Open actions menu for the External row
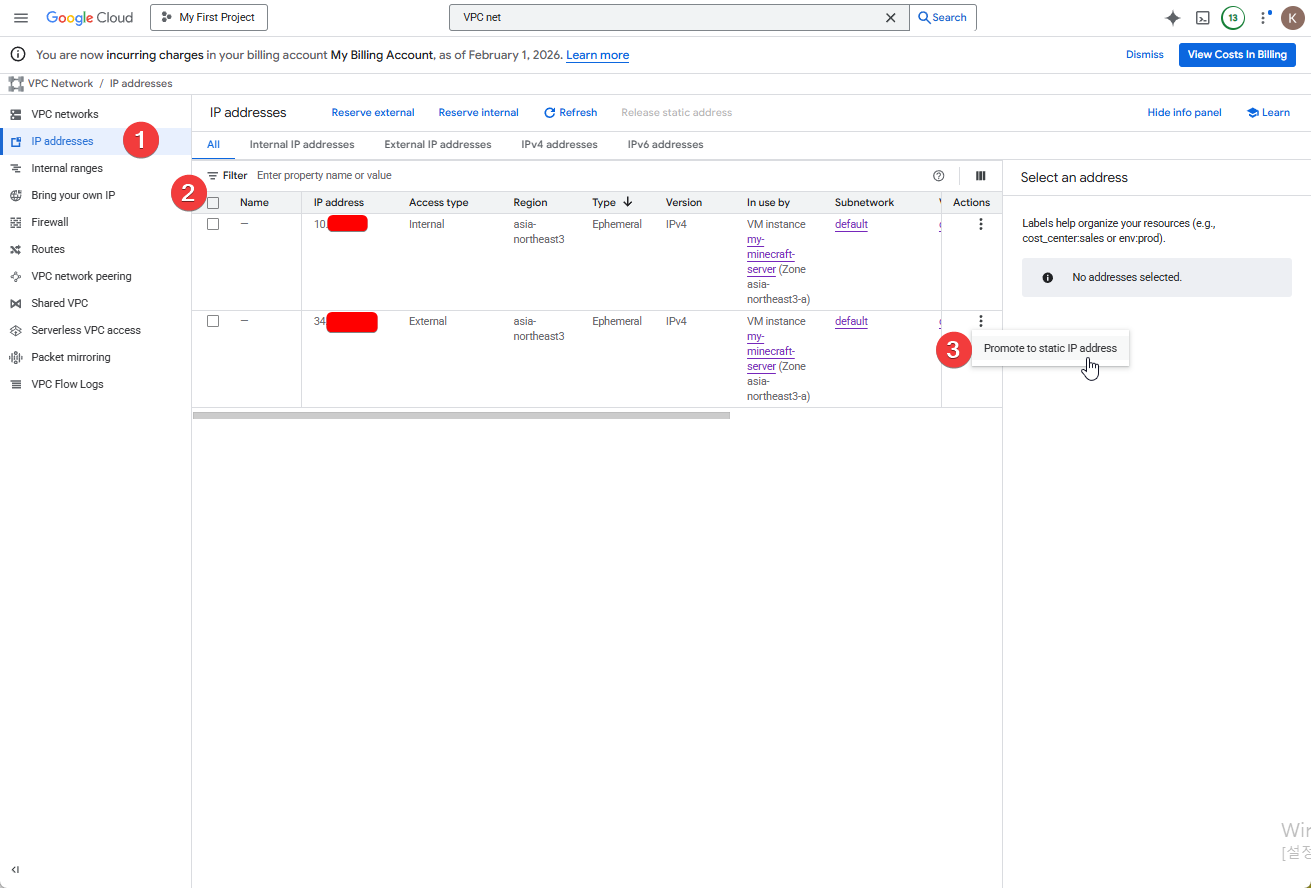This screenshot has height=888, width=1311. [981, 322]
